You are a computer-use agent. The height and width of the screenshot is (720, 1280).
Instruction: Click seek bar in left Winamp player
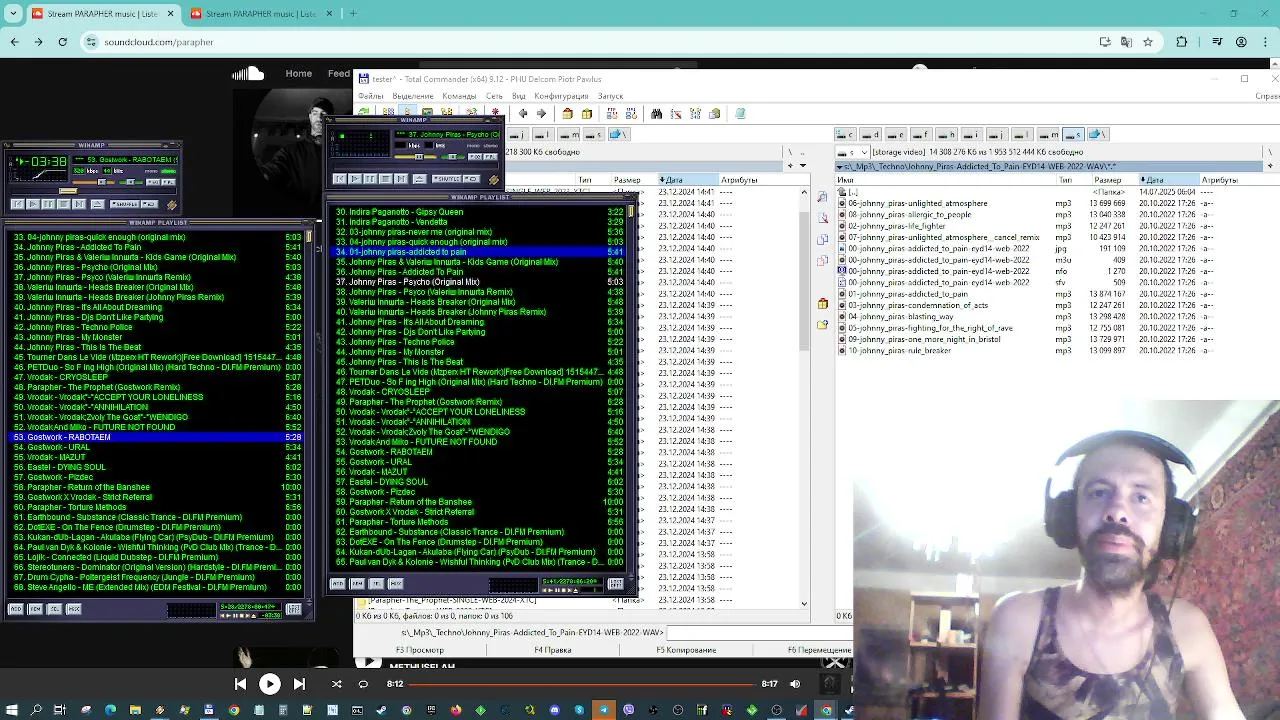point(94,191)
